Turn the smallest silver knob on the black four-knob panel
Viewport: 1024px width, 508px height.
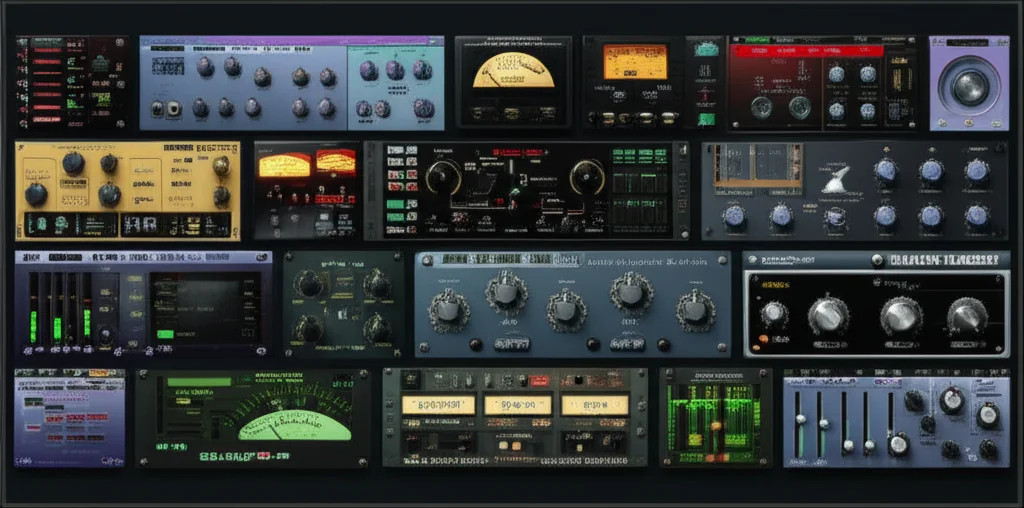pos(774,315)
